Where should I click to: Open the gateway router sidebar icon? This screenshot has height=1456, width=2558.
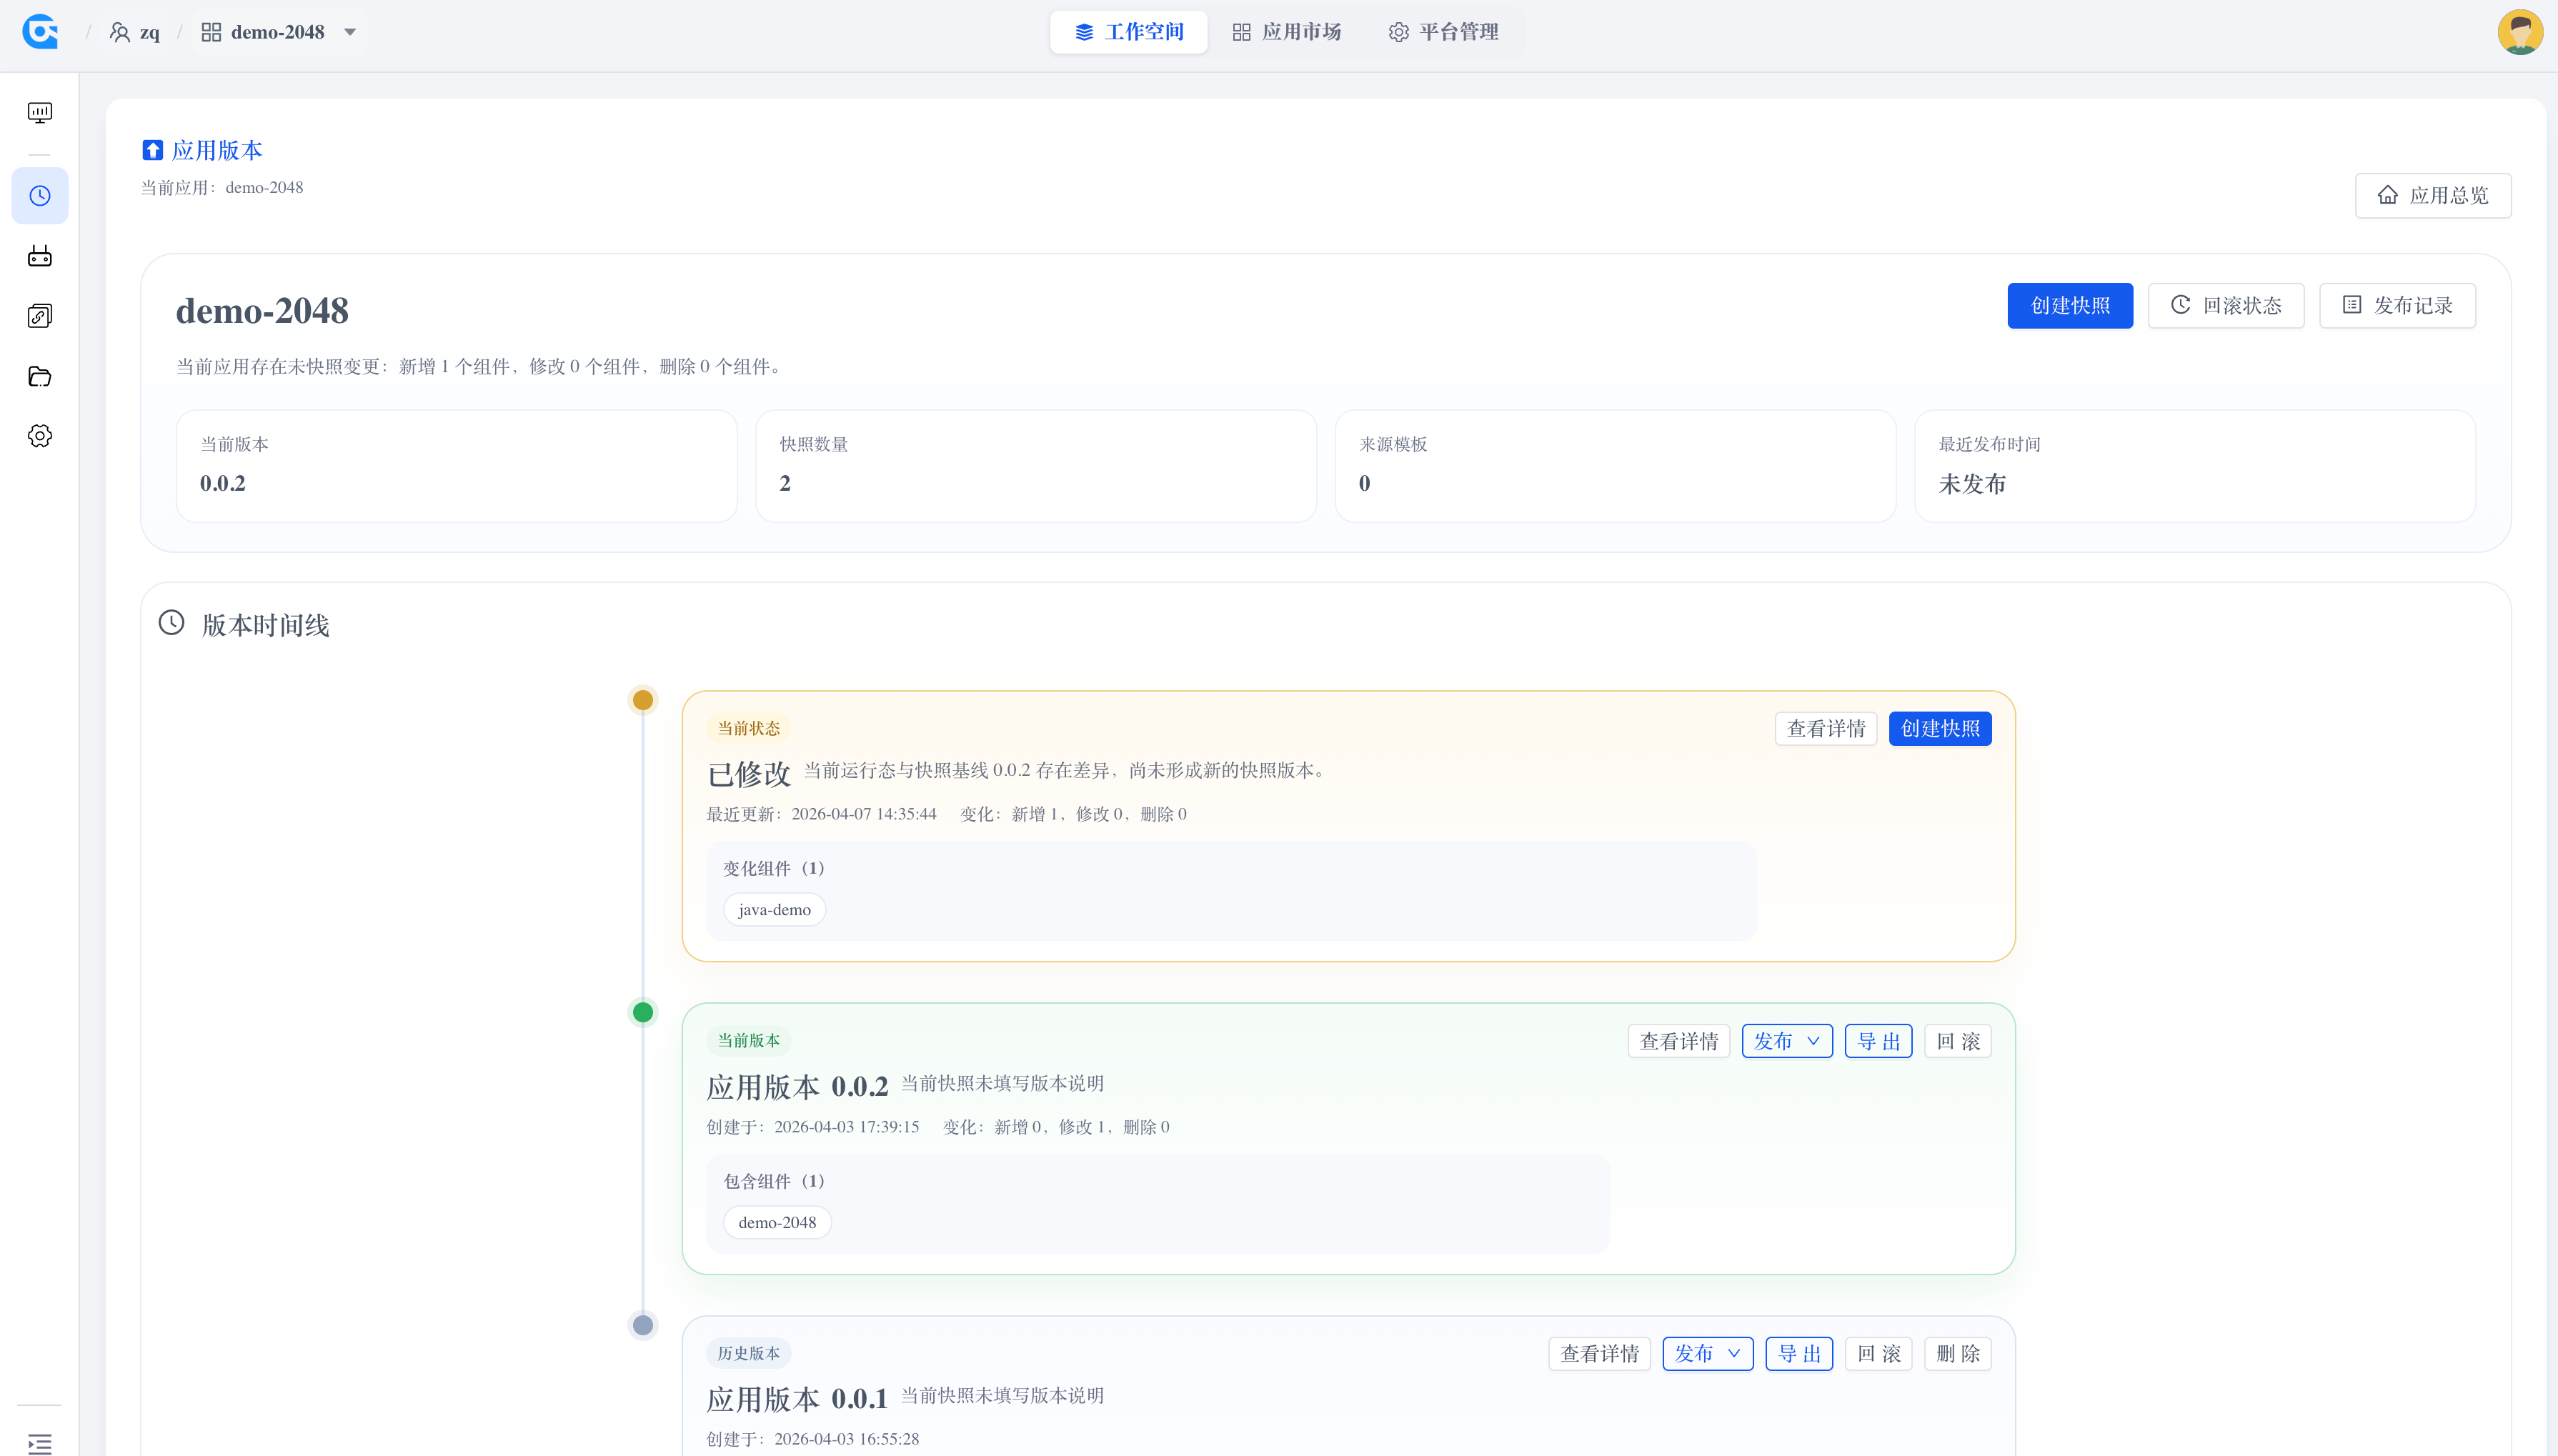pos(40,256)
